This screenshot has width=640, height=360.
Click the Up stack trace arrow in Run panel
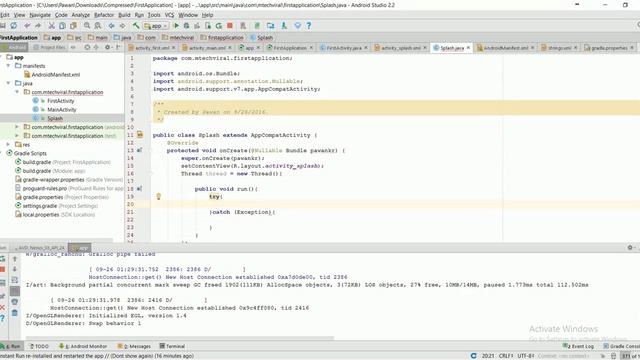tap(15, 259)
